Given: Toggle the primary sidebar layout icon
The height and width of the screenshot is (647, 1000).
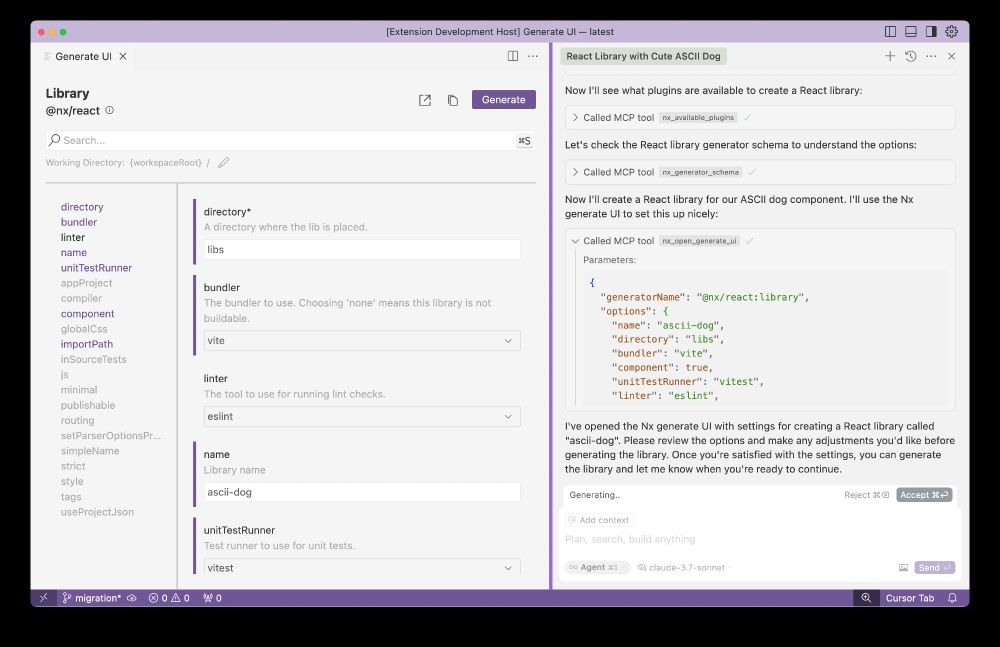Looking at the screenshot, I should 890,31.
